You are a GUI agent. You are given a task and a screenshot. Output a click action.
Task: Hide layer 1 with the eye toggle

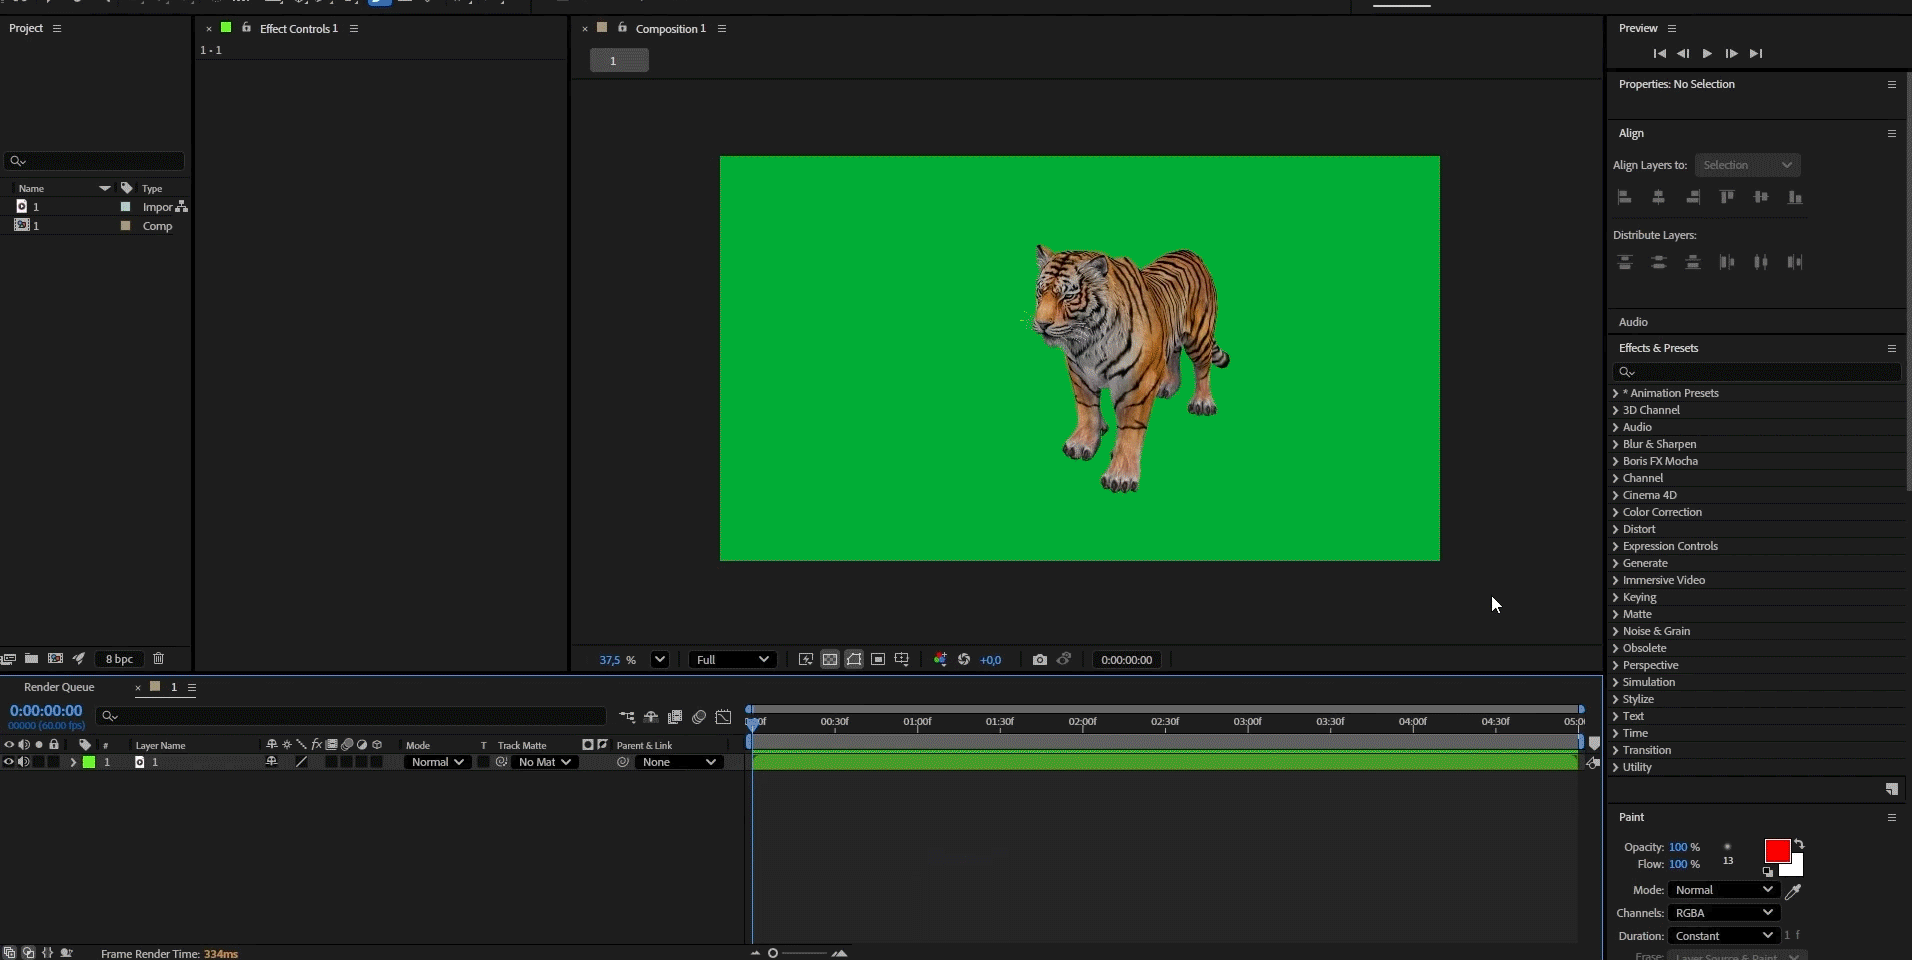click(x=9, y=762)
